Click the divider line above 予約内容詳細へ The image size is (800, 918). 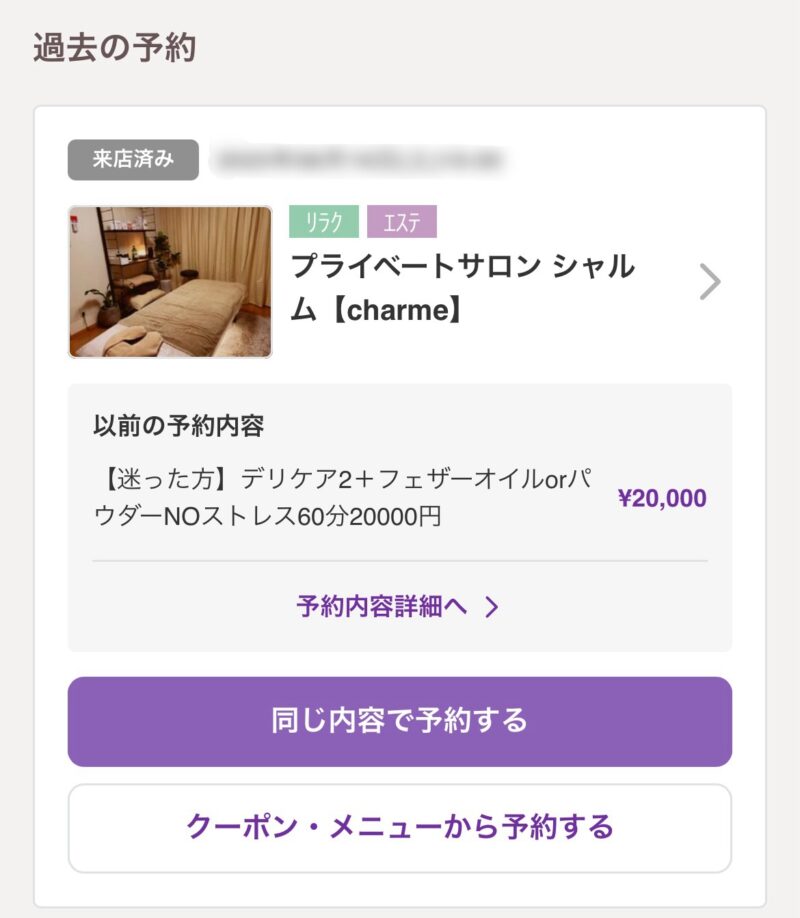(400, 561)
